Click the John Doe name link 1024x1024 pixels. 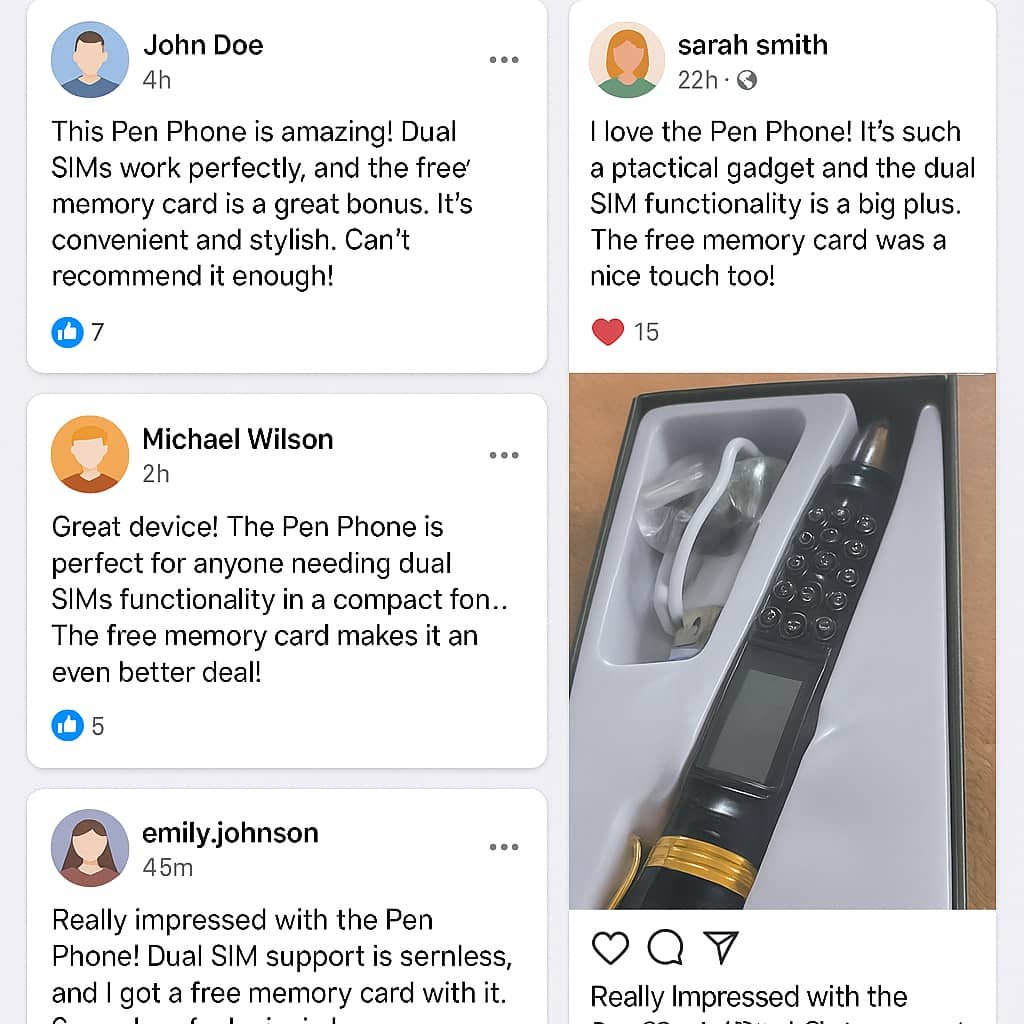(203, 45)
